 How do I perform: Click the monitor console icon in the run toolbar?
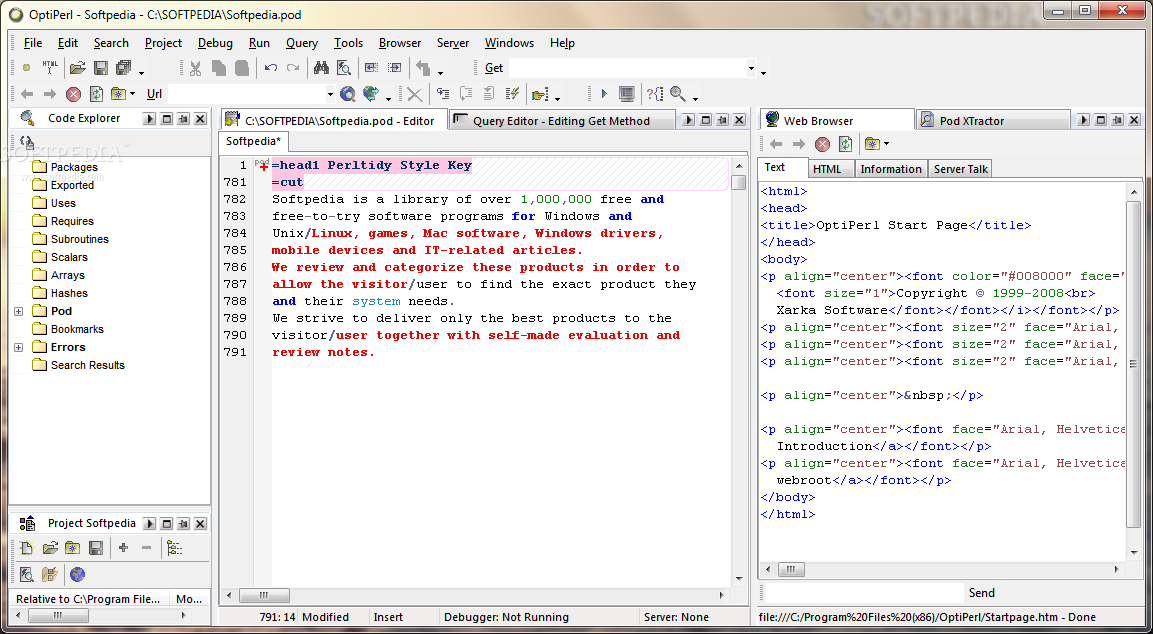click(x=627, y=94)
